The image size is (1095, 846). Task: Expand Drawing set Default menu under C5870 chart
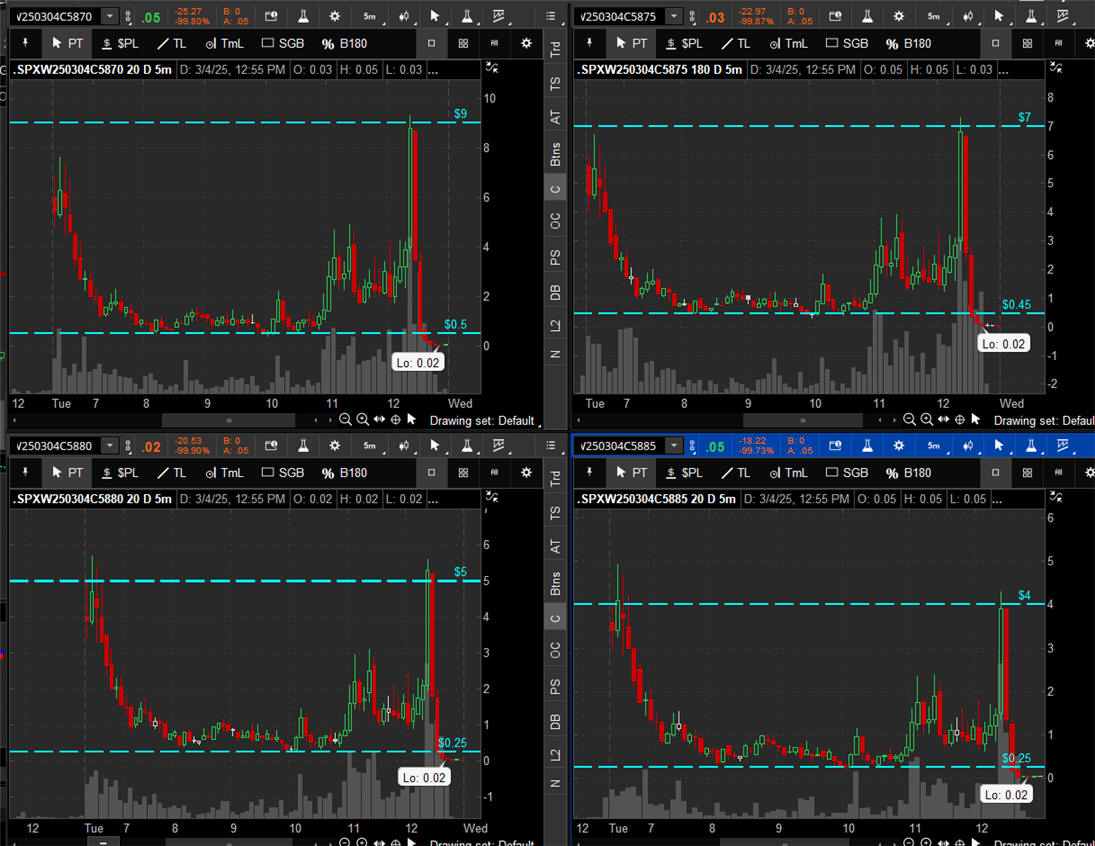click(x=482, y=421)
